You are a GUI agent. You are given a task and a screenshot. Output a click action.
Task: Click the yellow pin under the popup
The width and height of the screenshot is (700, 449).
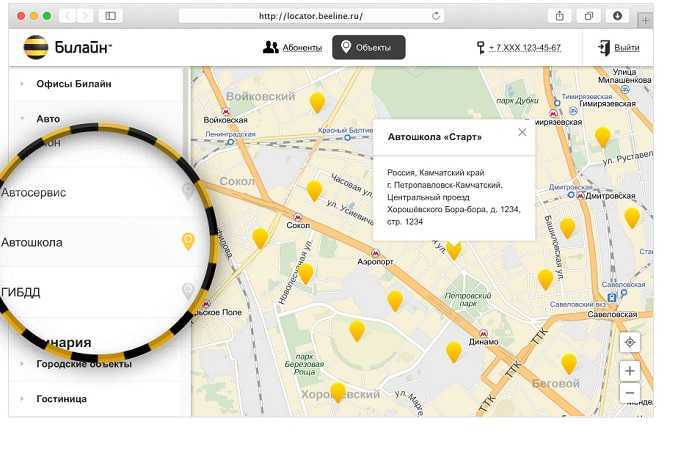point(454,250)
